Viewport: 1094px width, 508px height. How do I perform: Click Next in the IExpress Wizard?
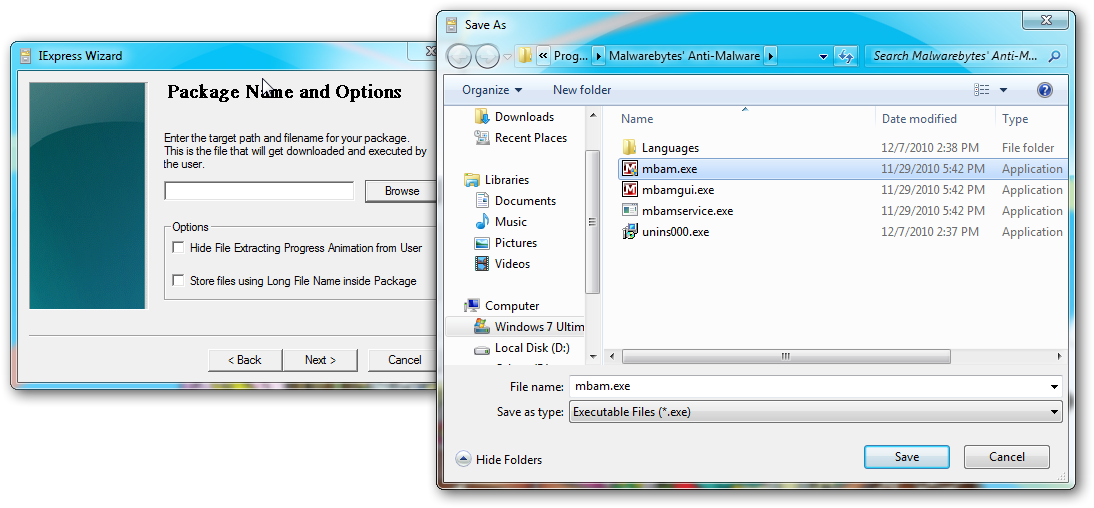[320, 360]
